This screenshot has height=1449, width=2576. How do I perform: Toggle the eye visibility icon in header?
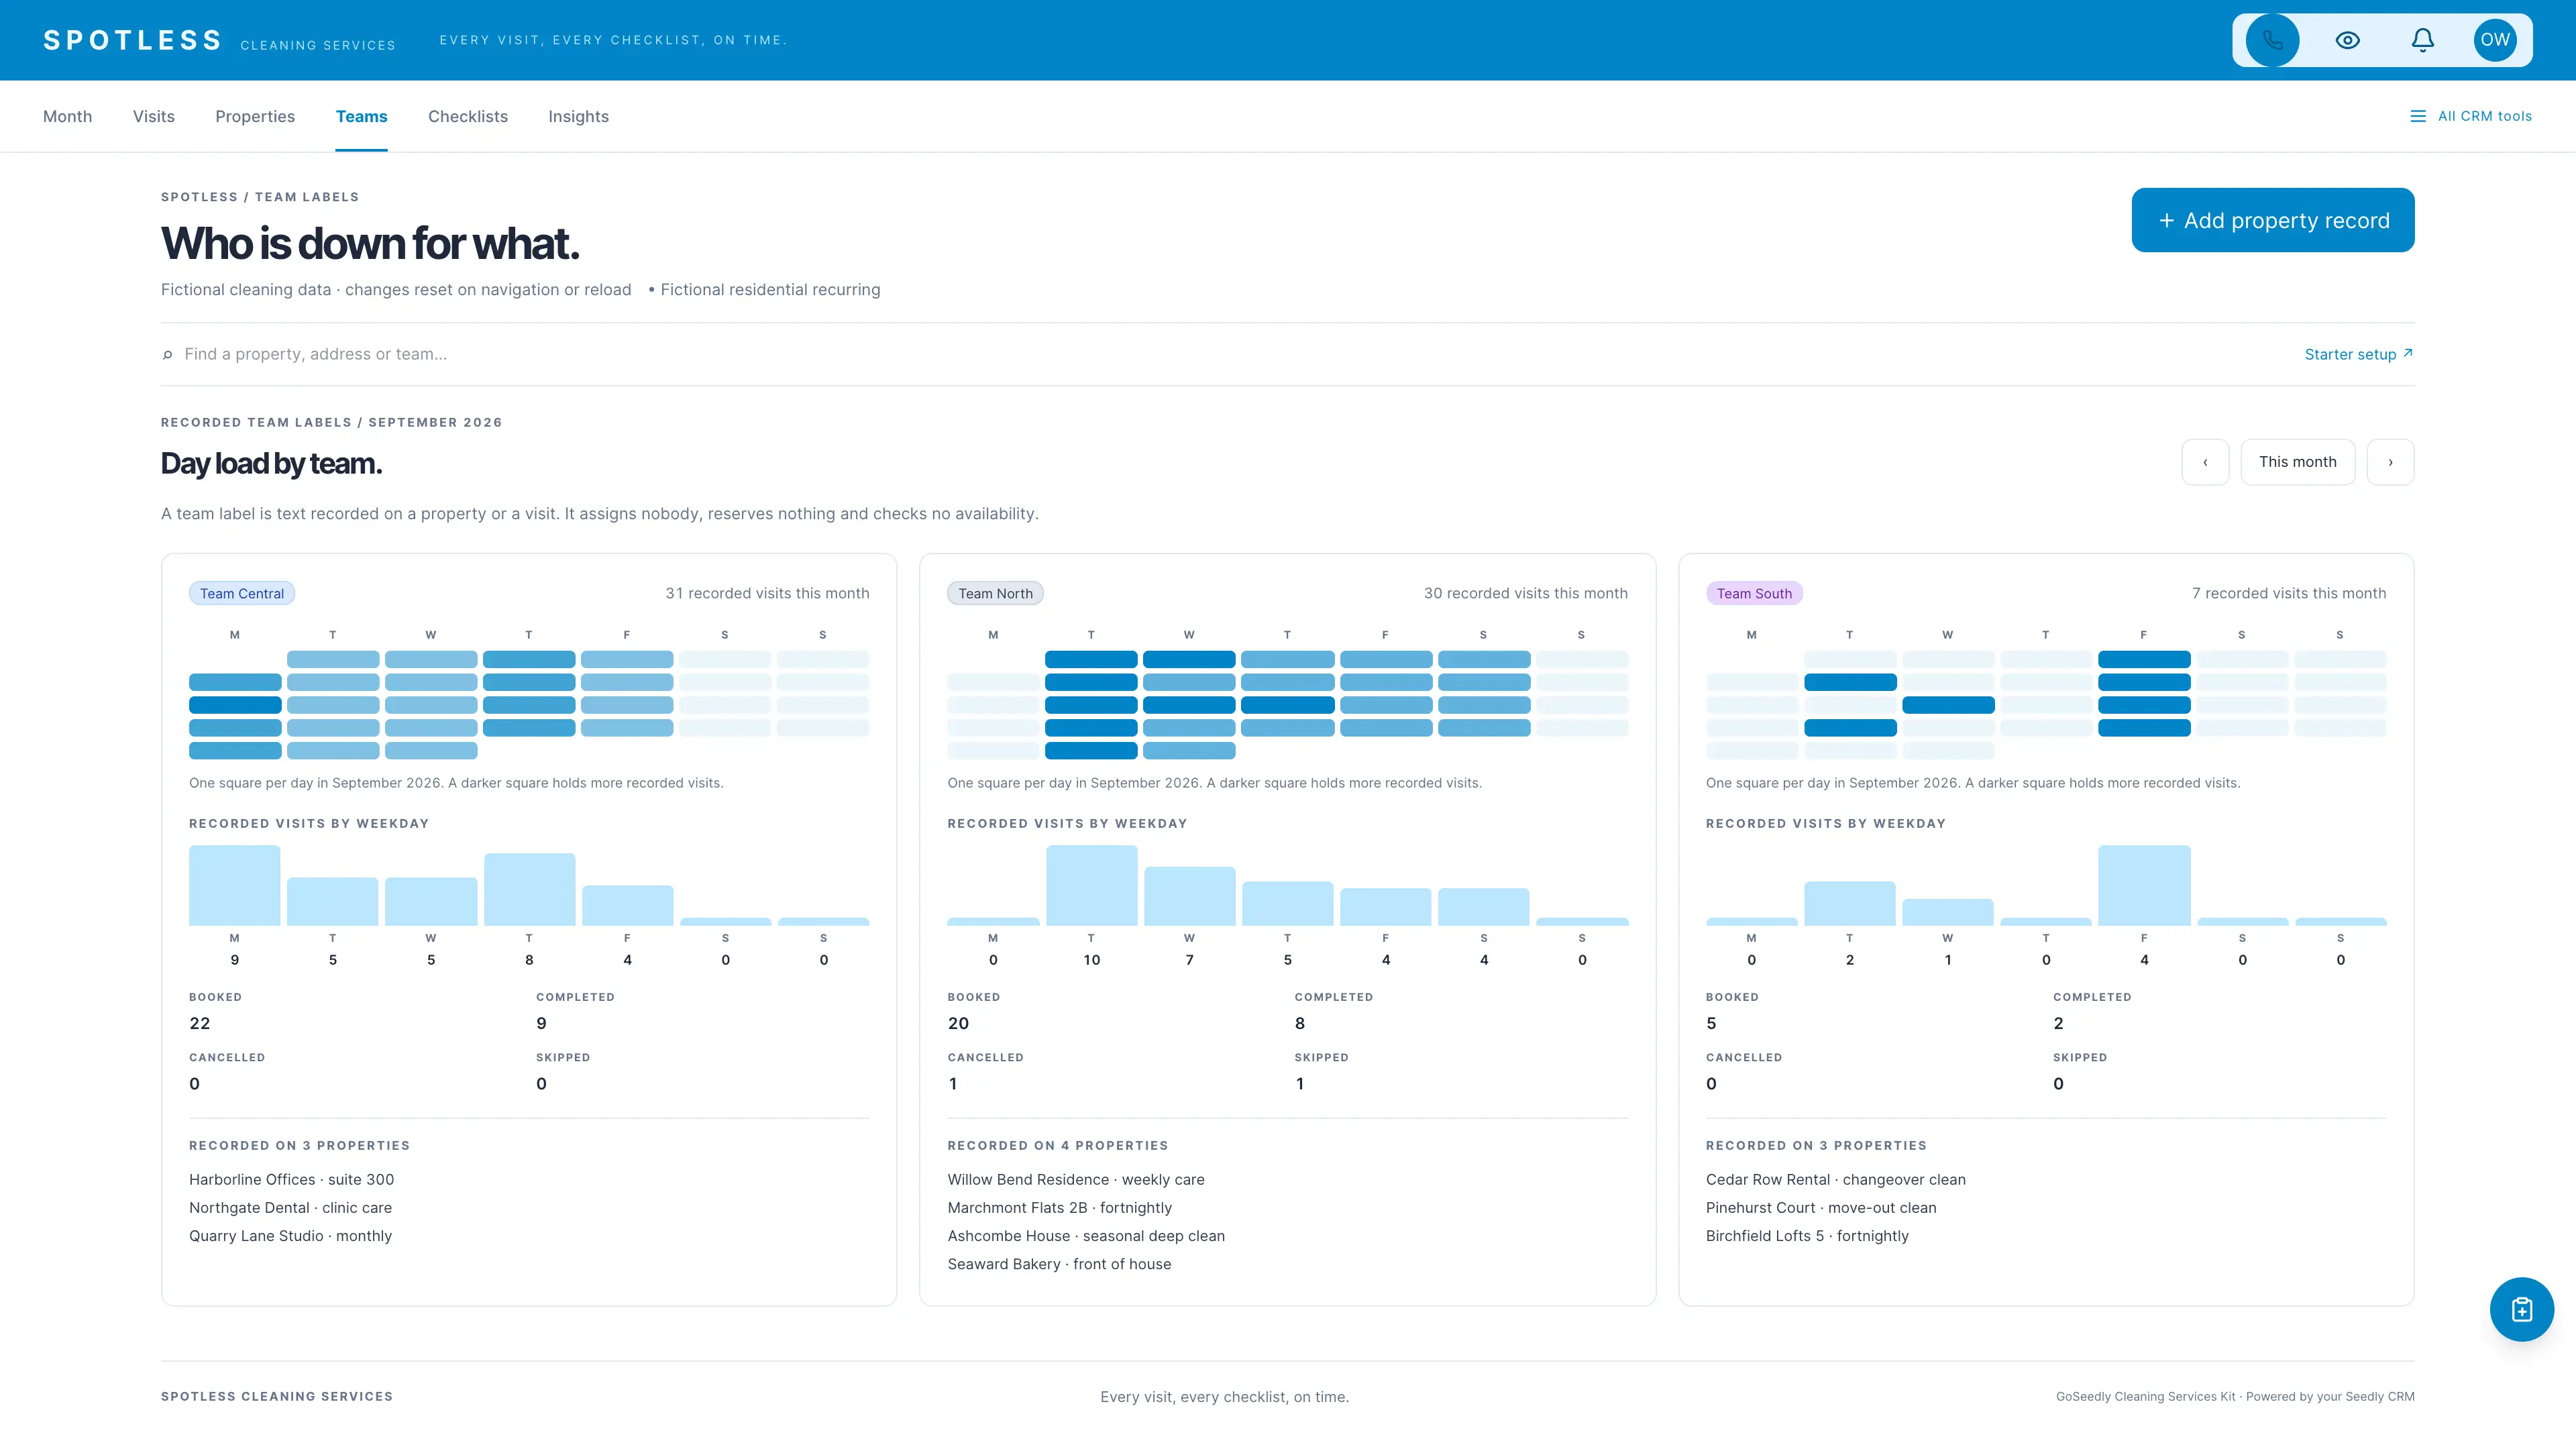tap(2347, 40)
